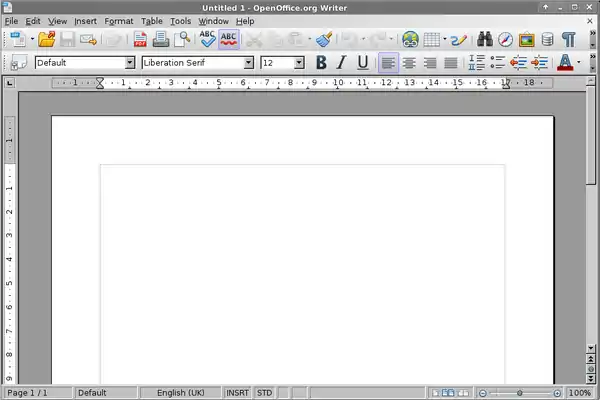The height and width of the screenshot is (400, 600).
Task: Toggle AutoSpellcheck red underline button
Action: click(x=229, y=40)
